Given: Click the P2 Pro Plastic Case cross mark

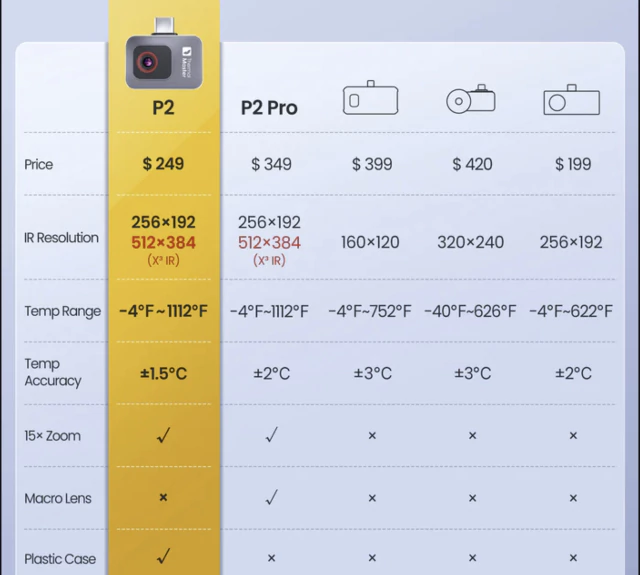Looking at the screenshot, I should tap(271, 558).
